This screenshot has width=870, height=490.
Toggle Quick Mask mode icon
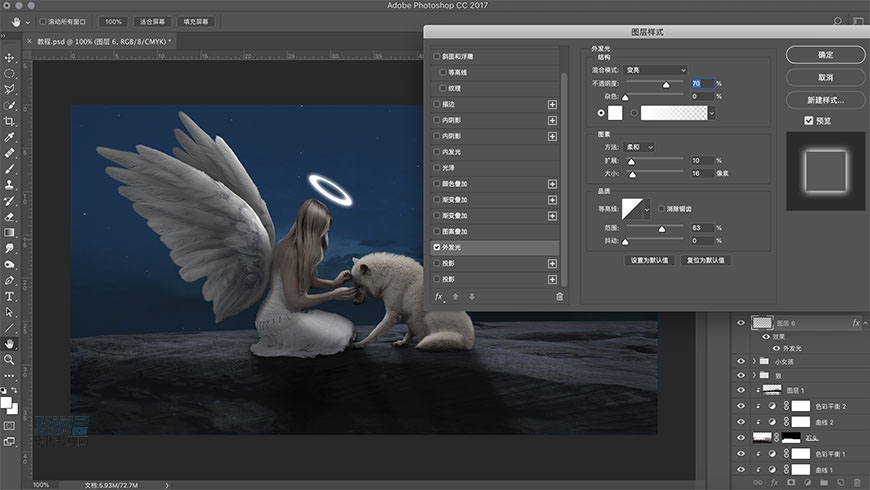tap(9, 426)
